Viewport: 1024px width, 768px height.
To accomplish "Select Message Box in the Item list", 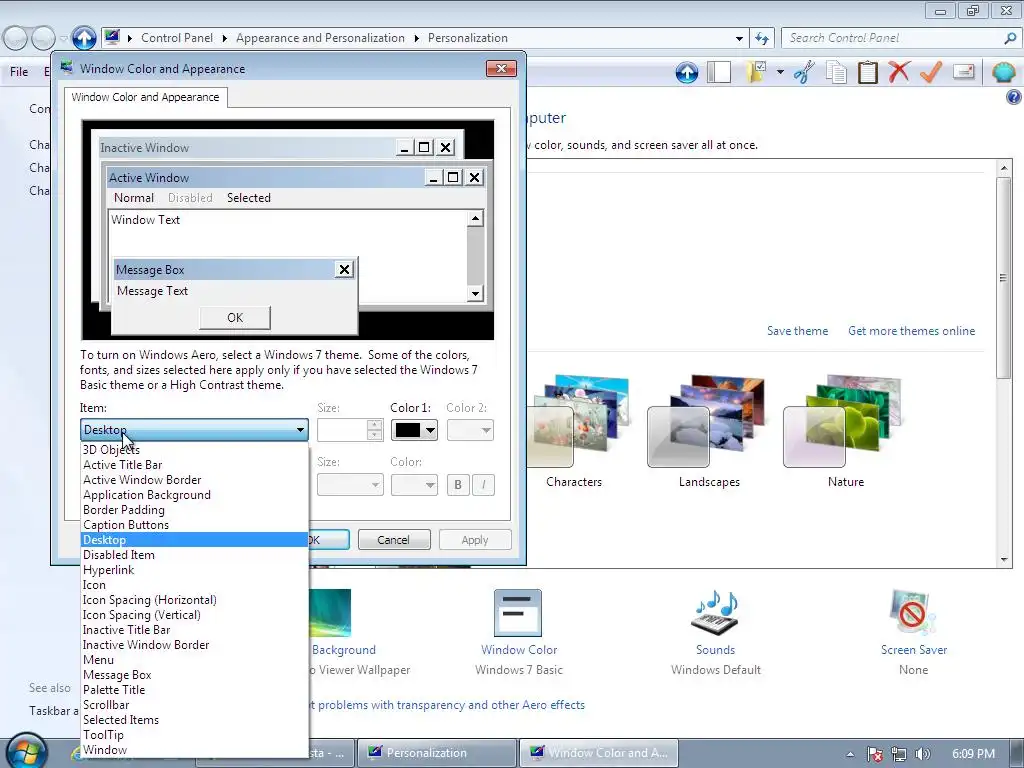I will pos(194,675).
